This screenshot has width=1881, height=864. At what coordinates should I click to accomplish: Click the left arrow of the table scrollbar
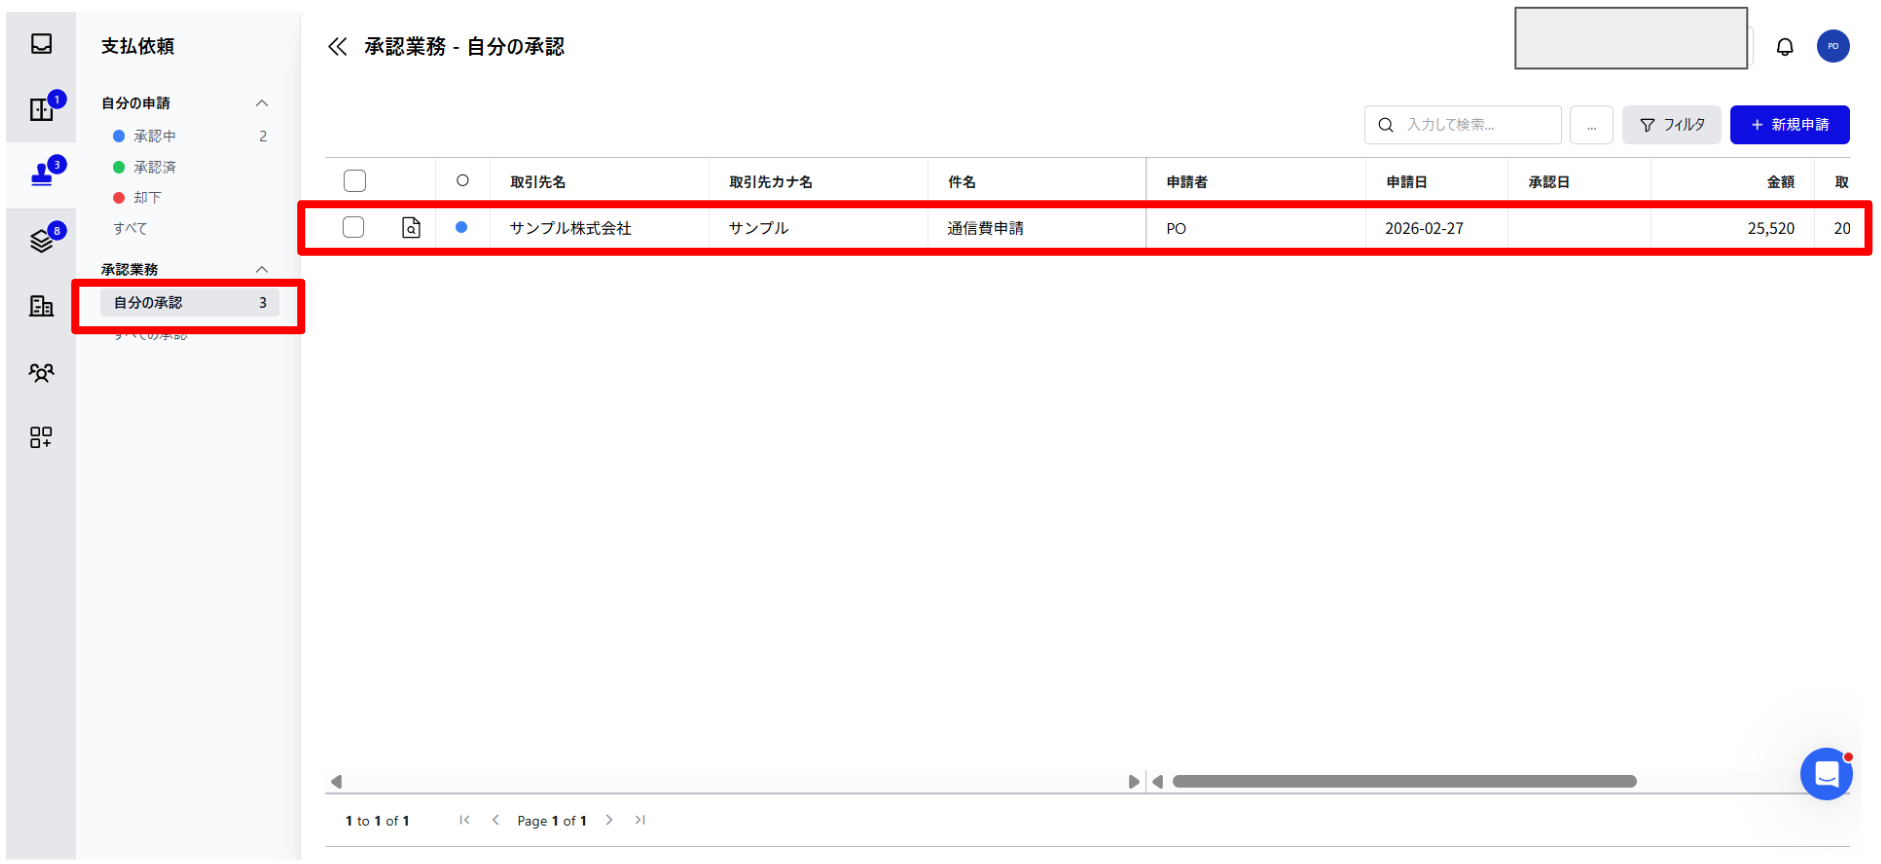[x=336, y=782]
